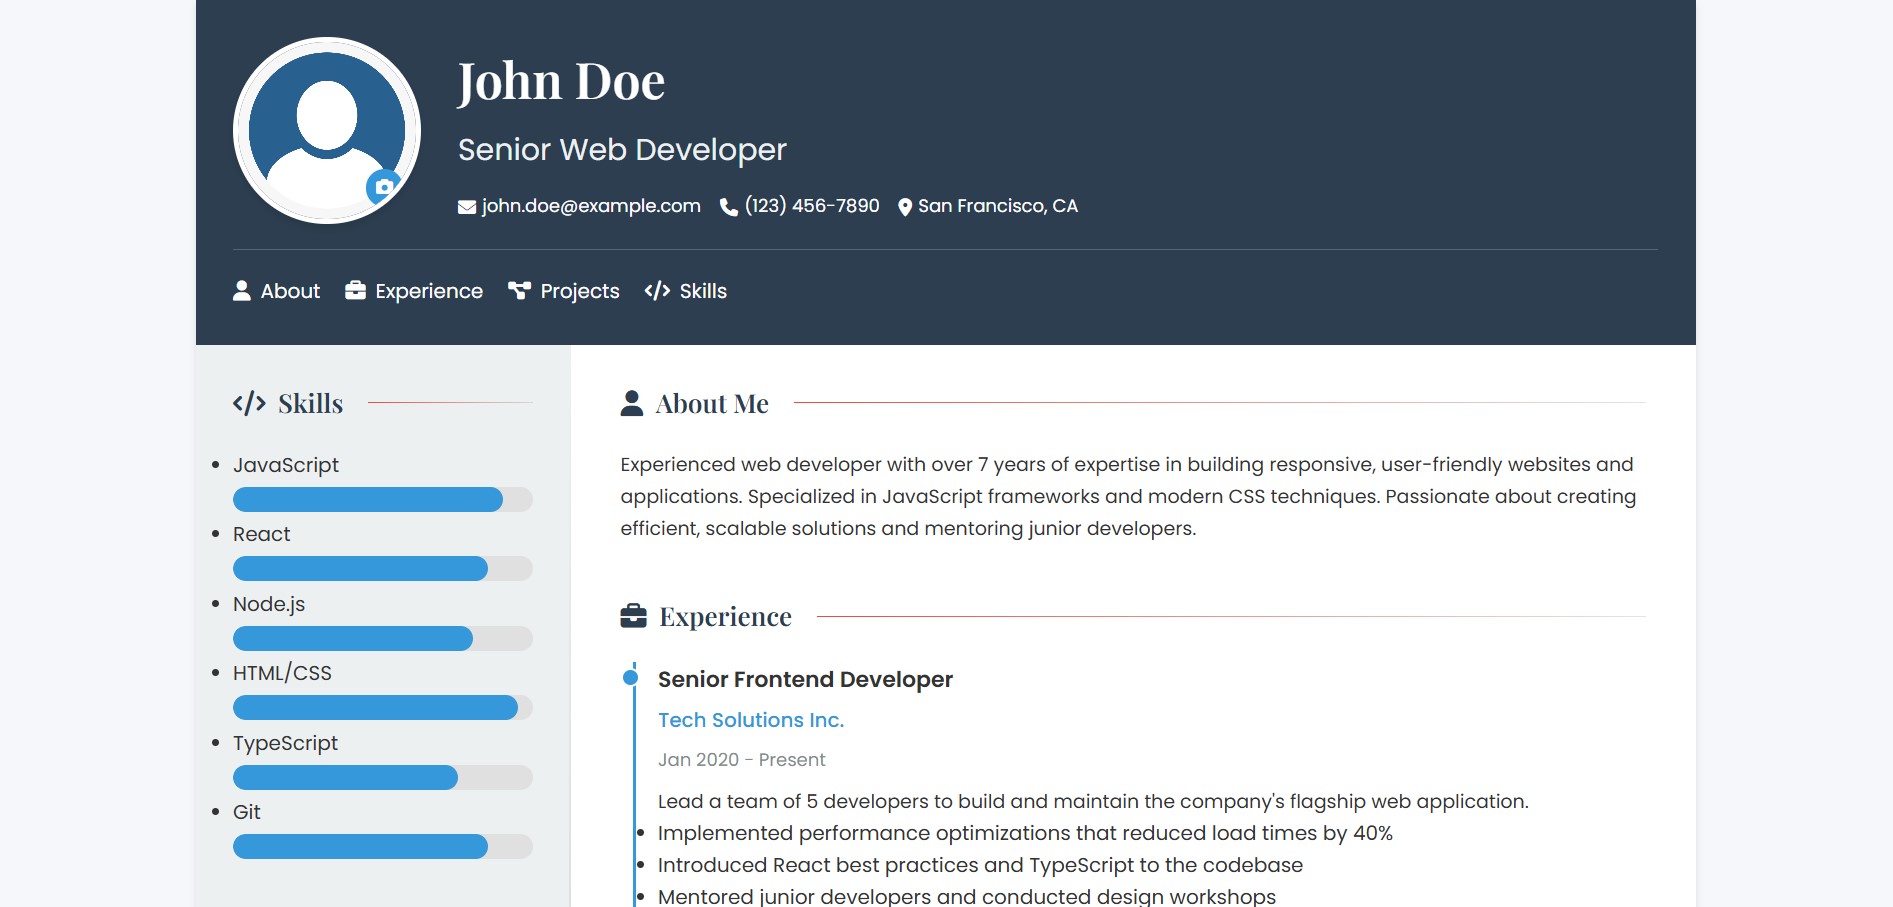Click the person icon in About Me heading
This screenshot has width=1893, height=907.
[x=632, y=403]
